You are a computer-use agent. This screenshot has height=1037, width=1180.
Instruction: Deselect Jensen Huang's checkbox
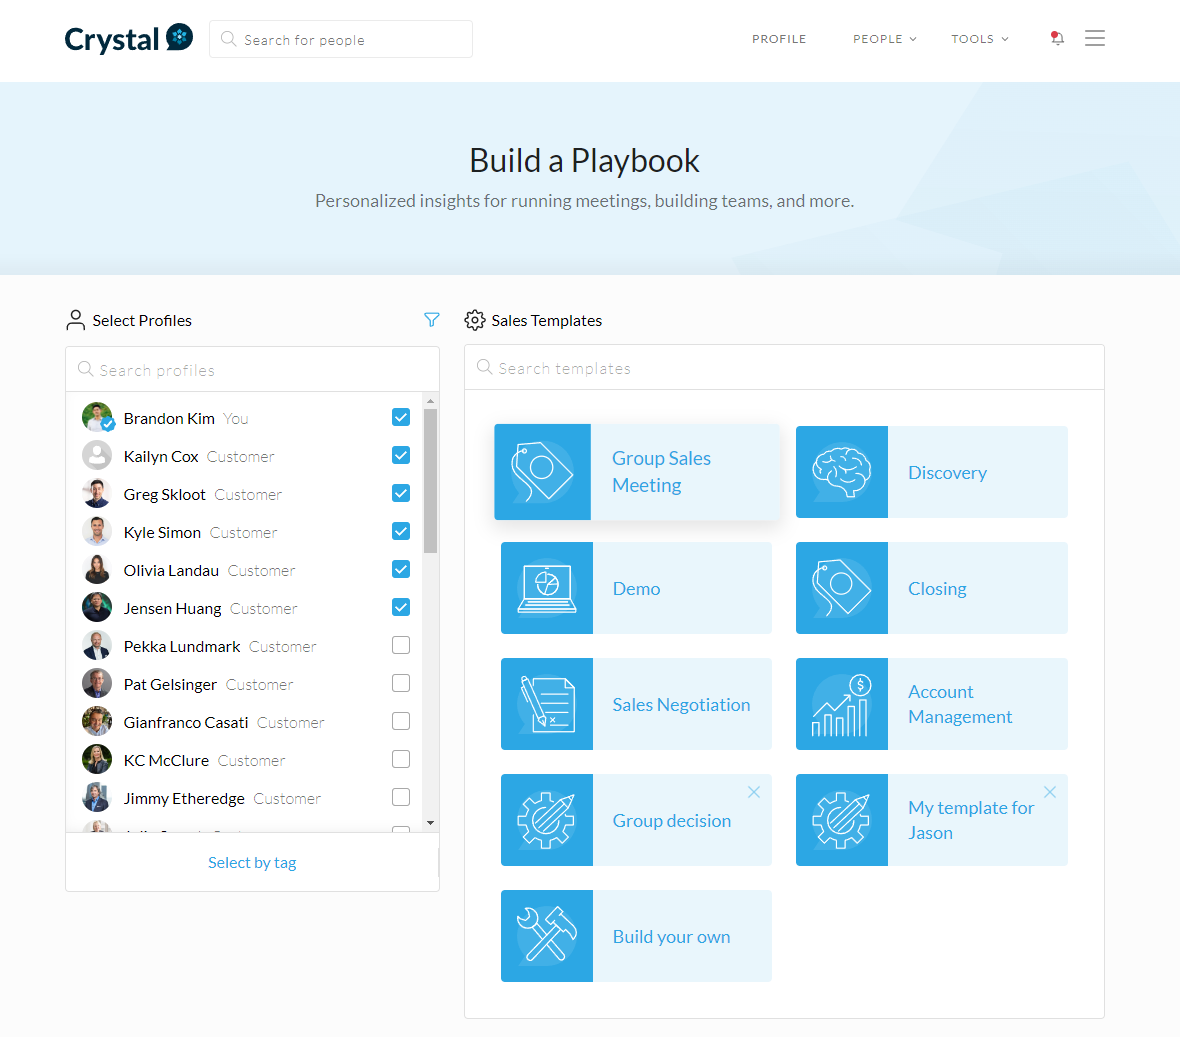401,608
